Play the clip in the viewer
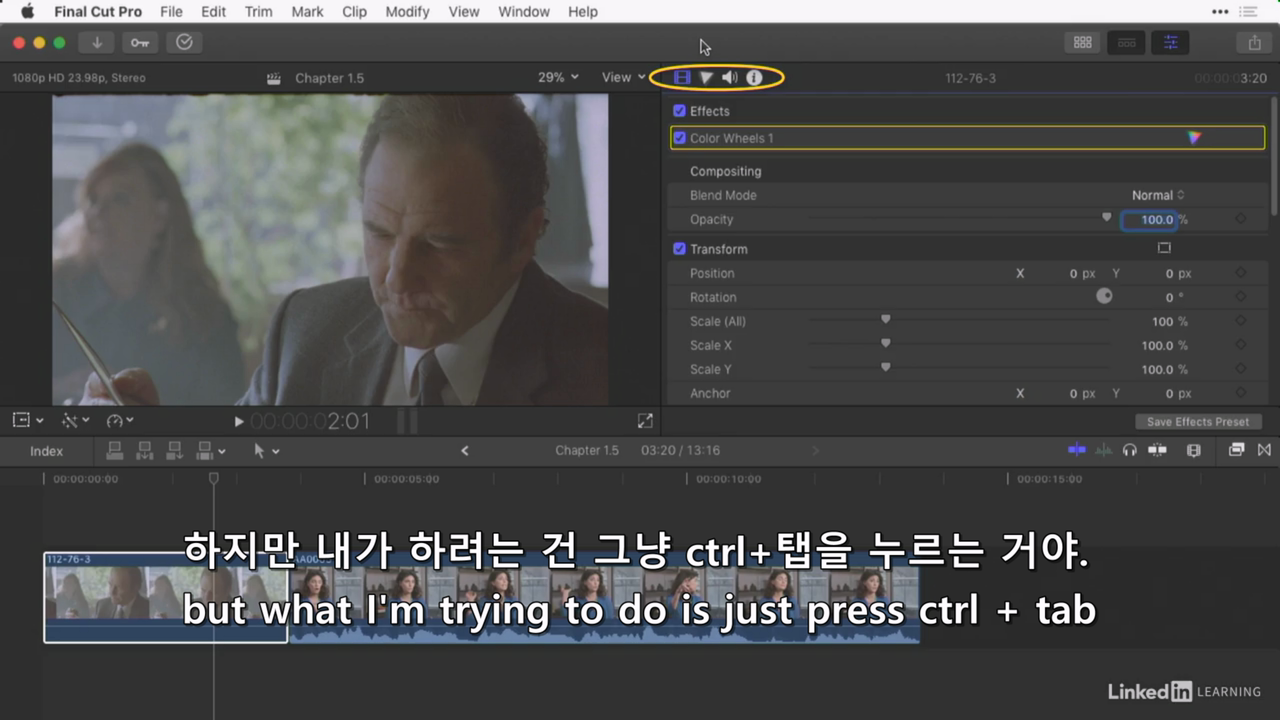 pyautogui.click(x=239, y=422)
